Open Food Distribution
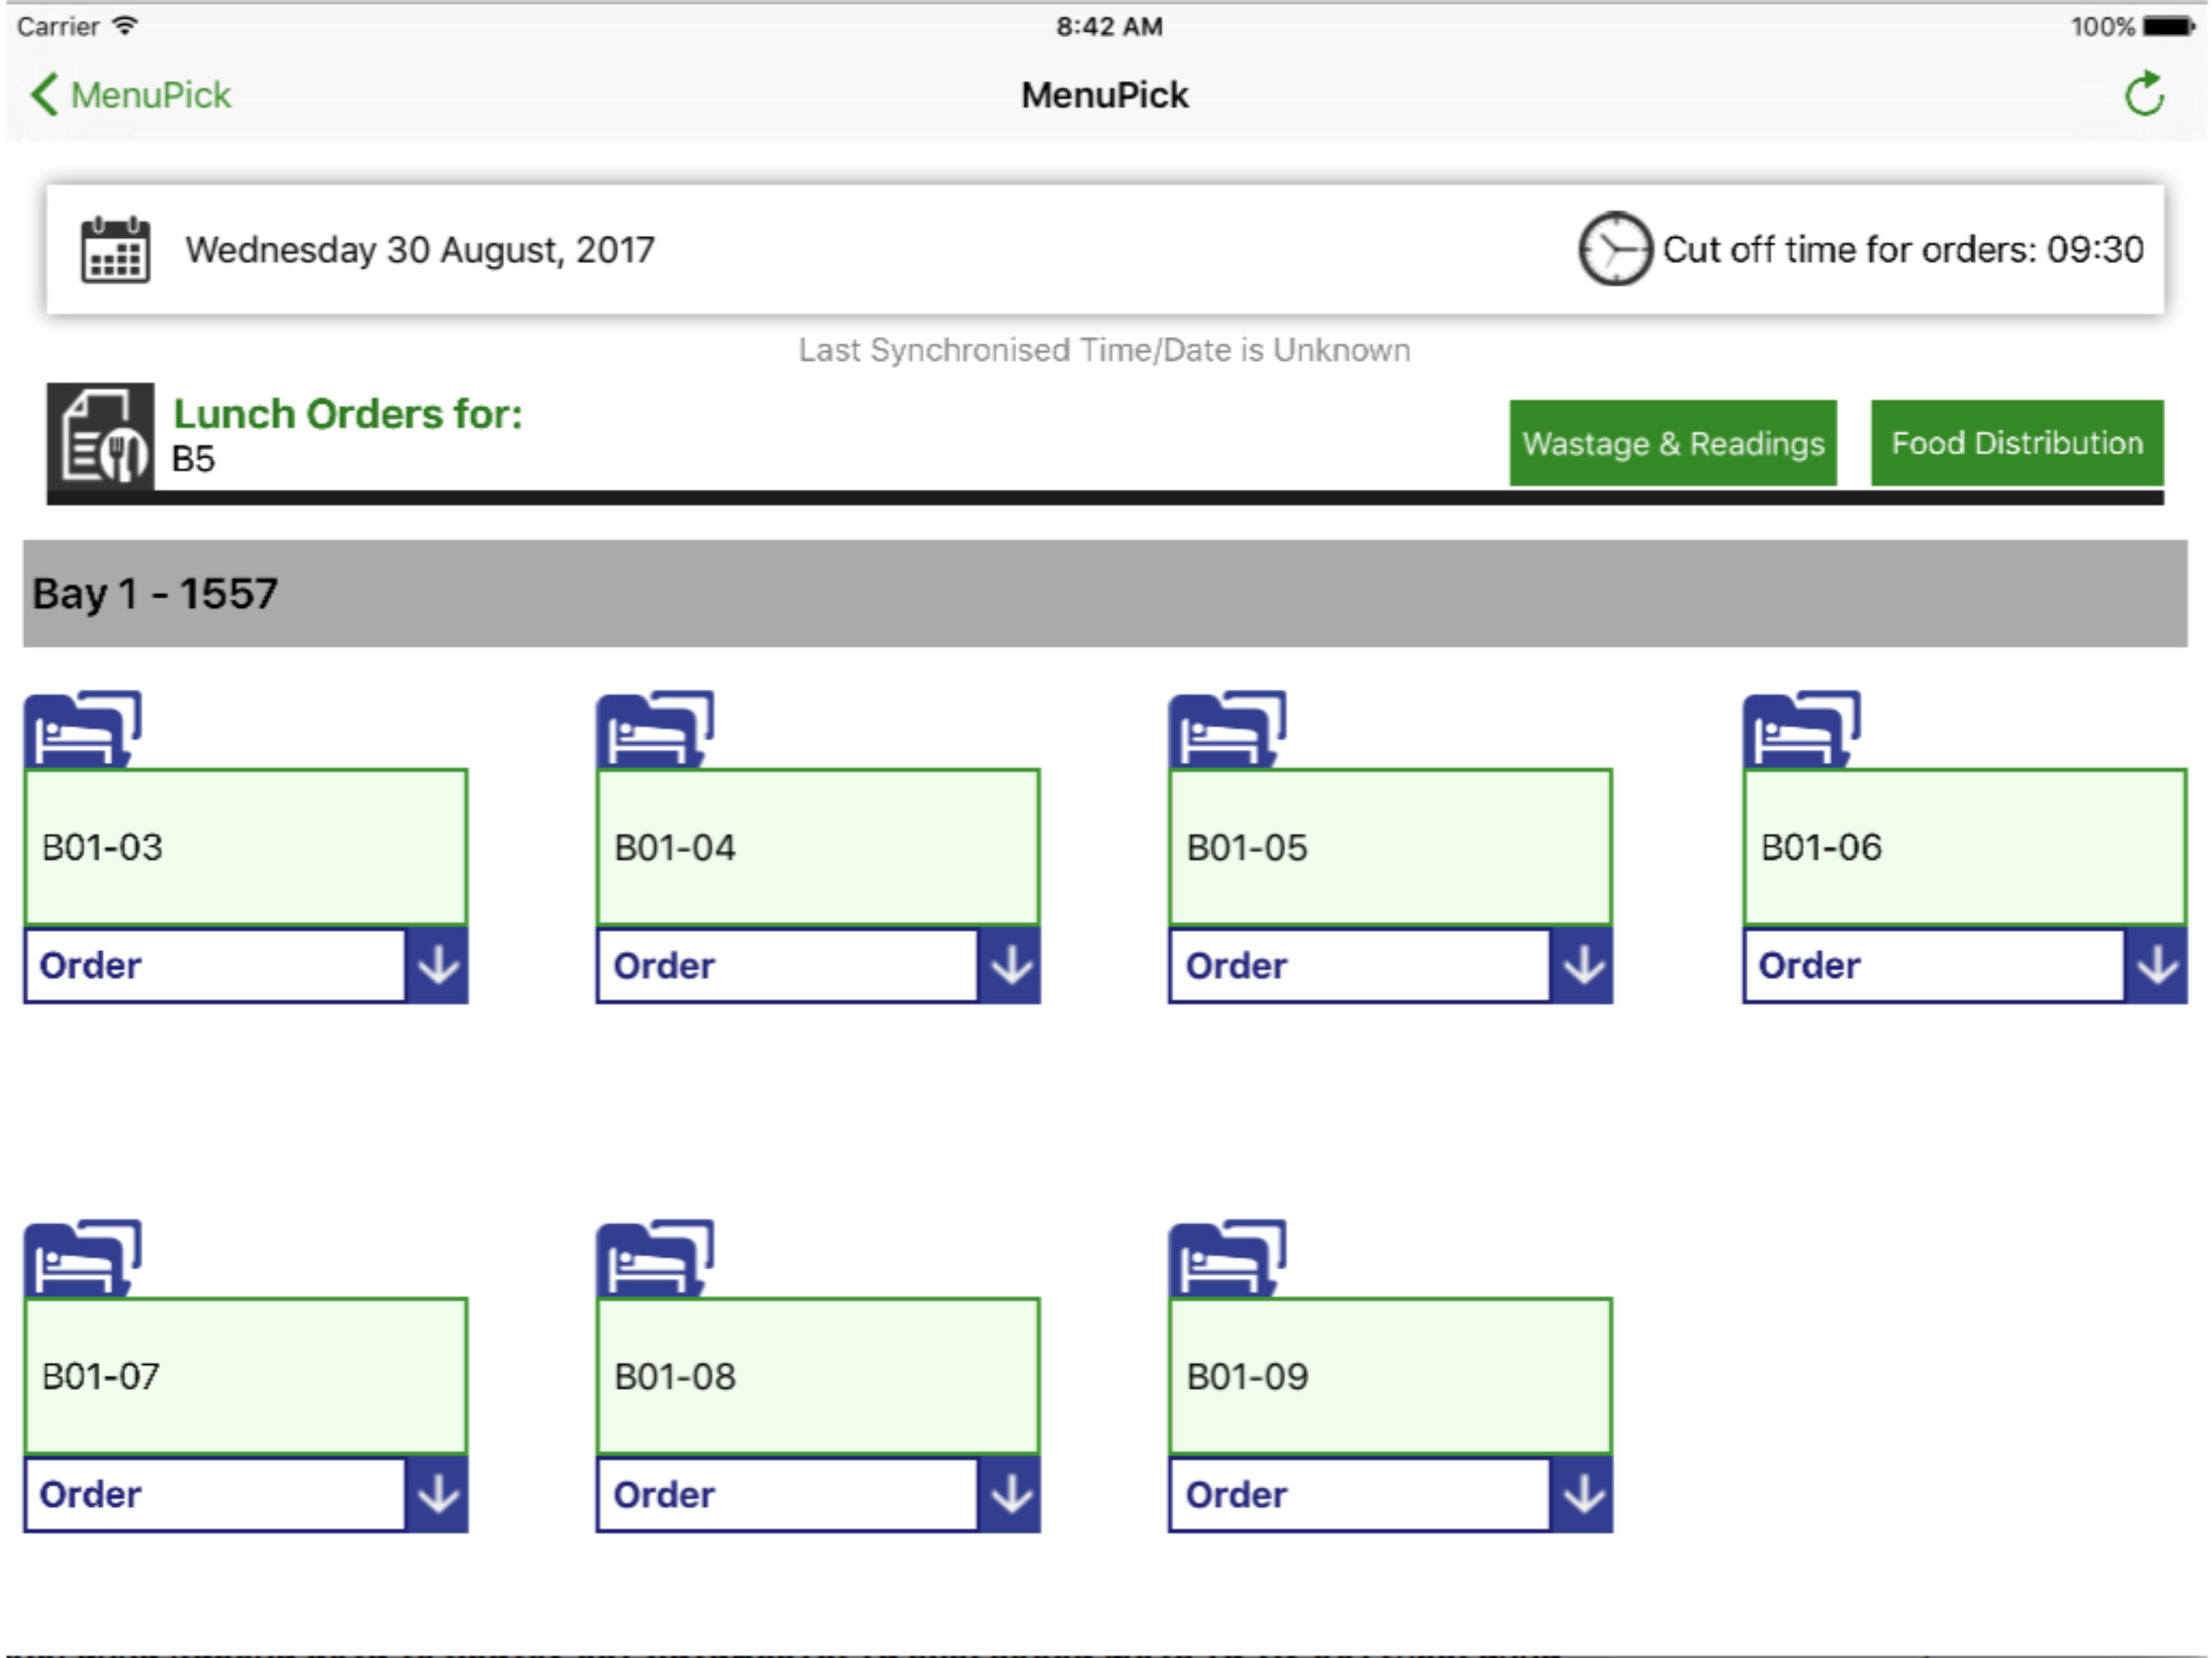 point(2017,443)
